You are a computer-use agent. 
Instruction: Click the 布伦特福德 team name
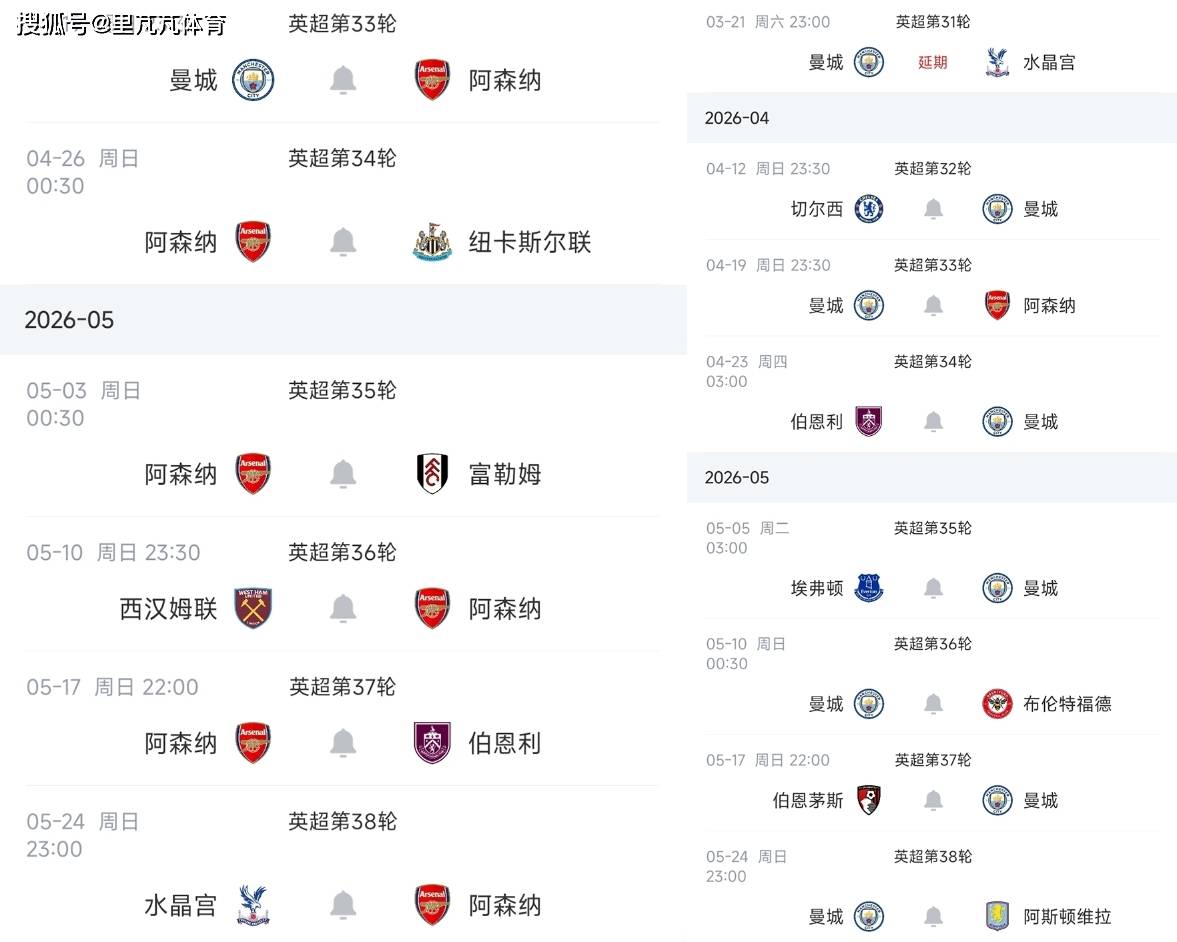(x=1067, y=704)
